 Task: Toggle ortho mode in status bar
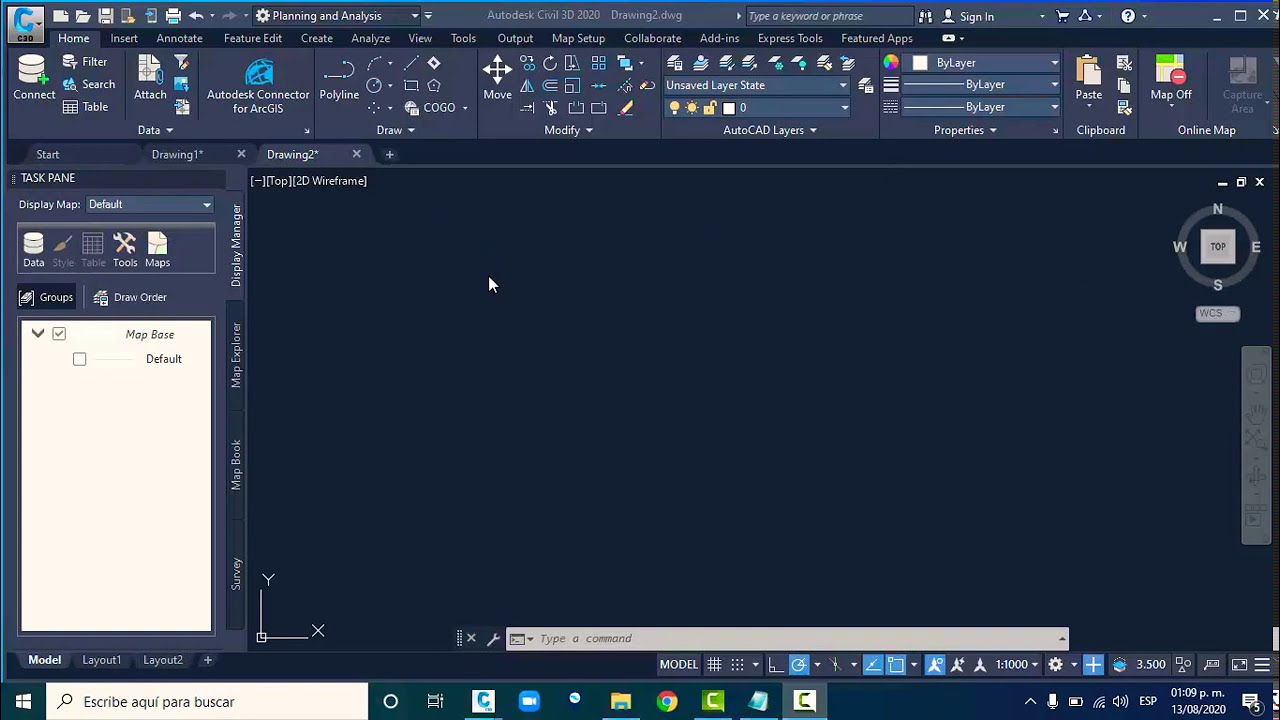point(776,664)
